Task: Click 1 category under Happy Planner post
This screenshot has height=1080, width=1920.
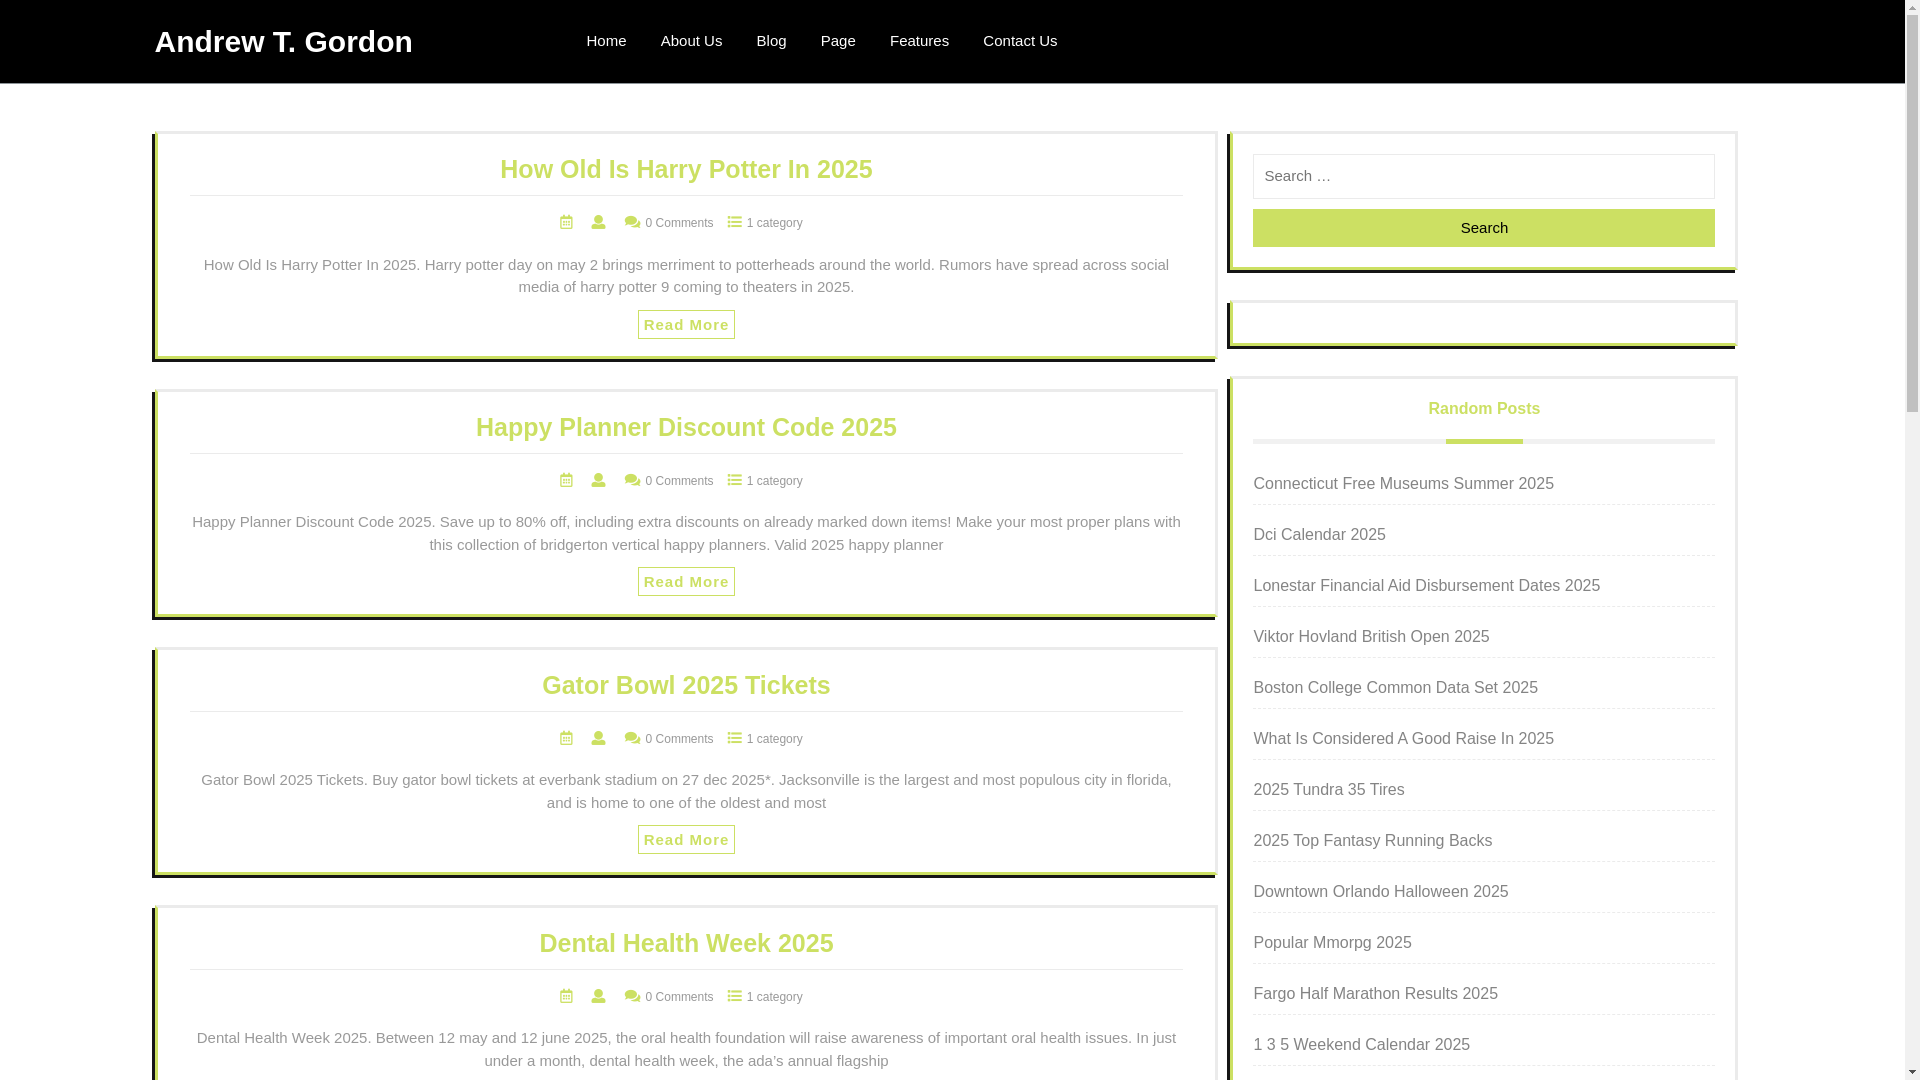Action: pyautogui.click(x=774, y=481)
